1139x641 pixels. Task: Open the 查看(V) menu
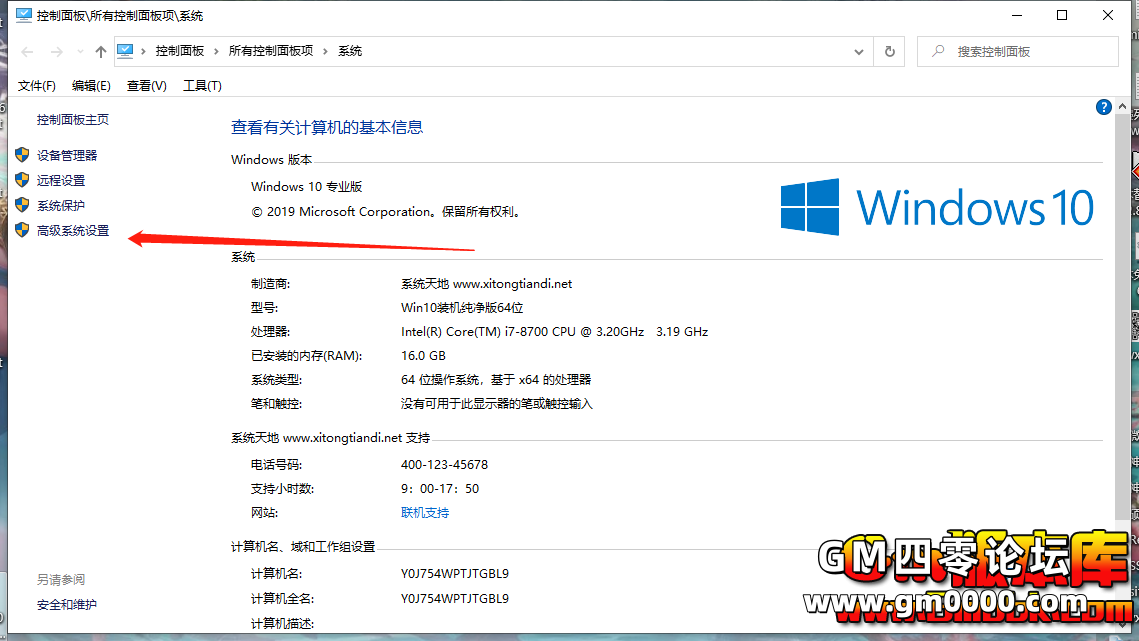pyautogui.click(x=147, y=86)
